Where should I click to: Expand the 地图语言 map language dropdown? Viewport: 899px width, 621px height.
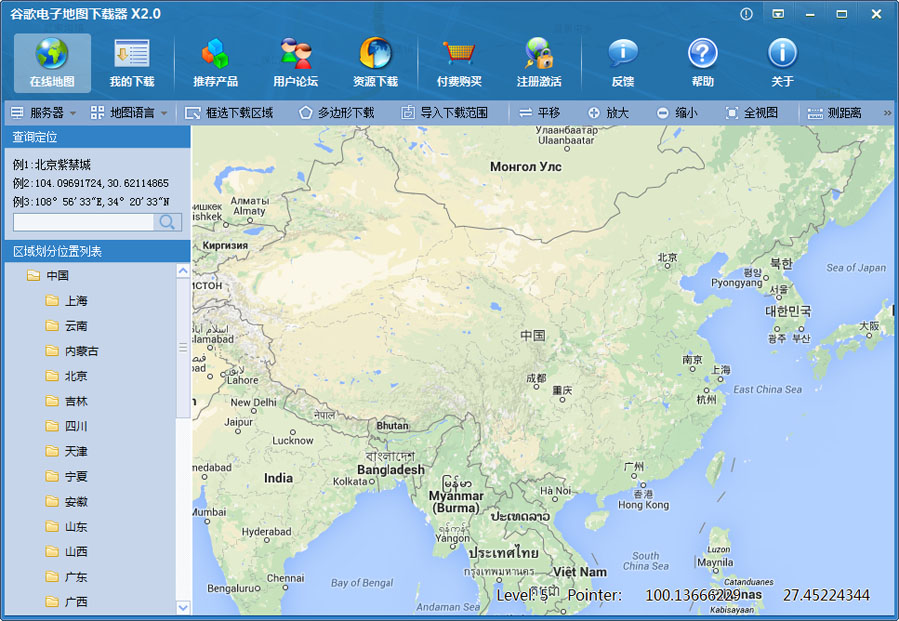click(x=129, y=113)
